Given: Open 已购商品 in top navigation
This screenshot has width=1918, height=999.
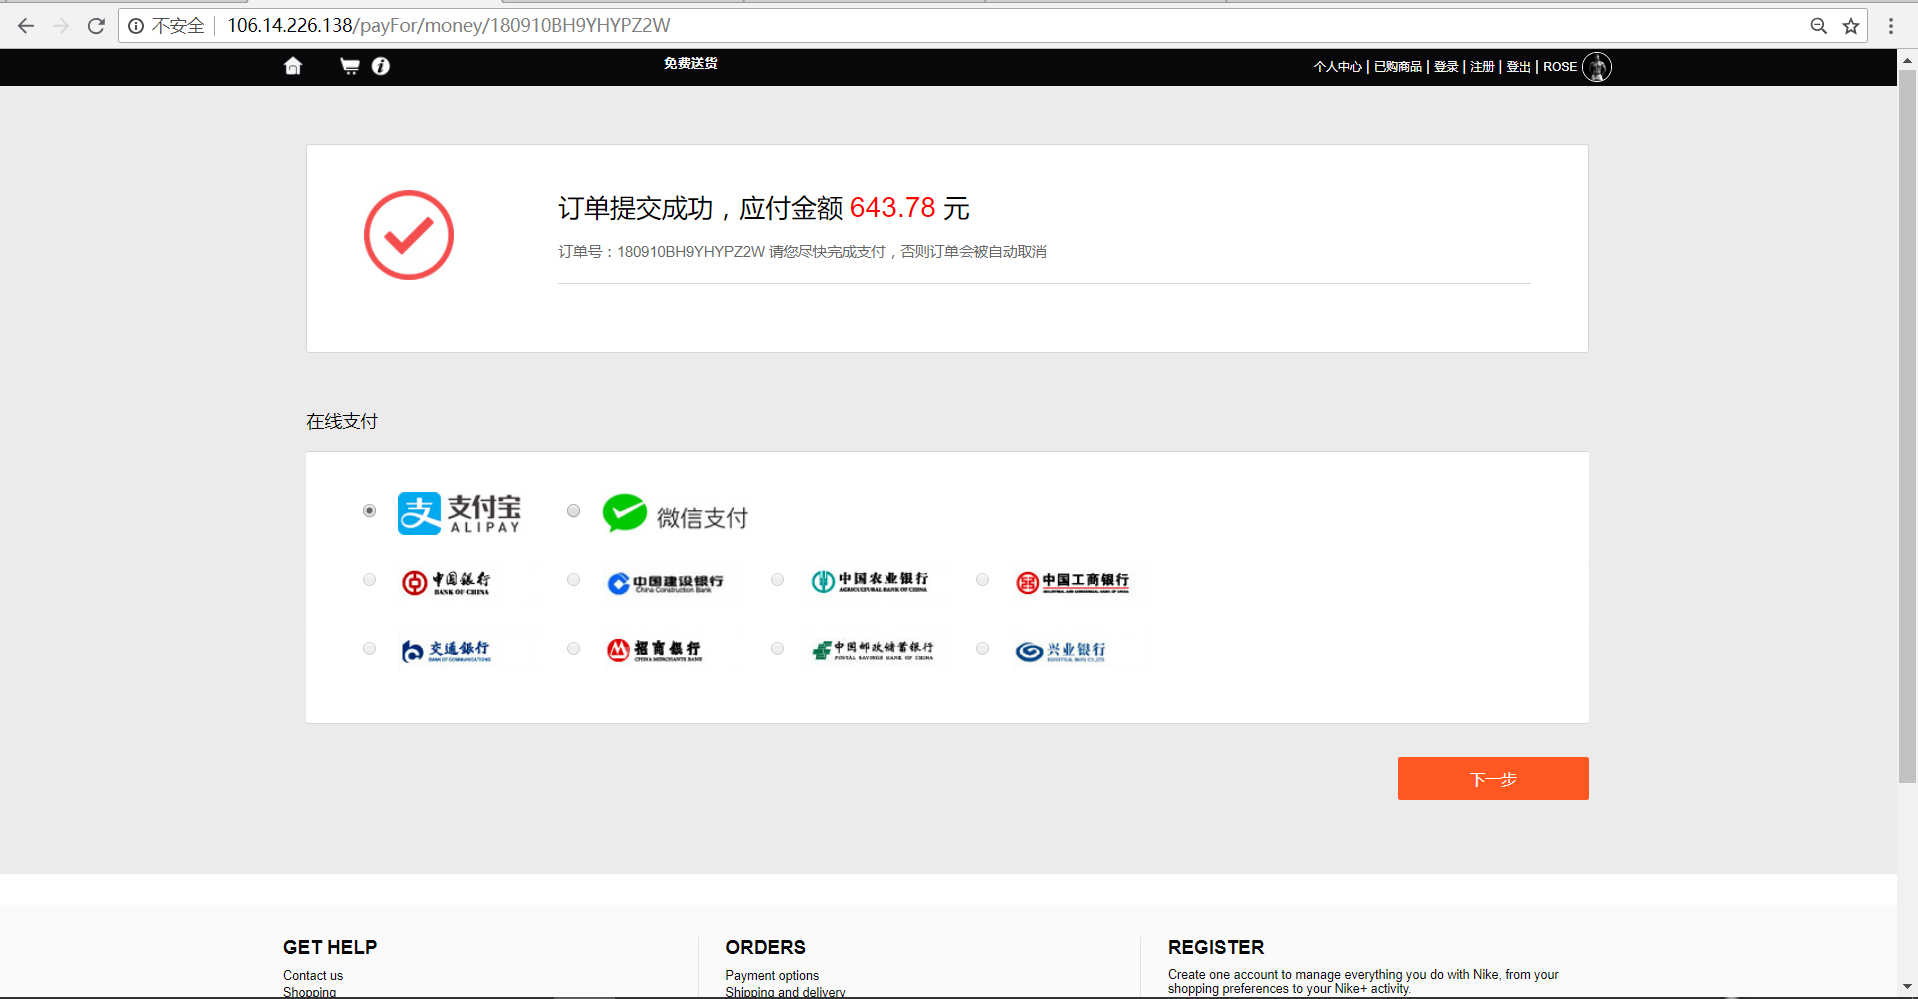Looking at the screenshot, I should tap(1398, 67).
